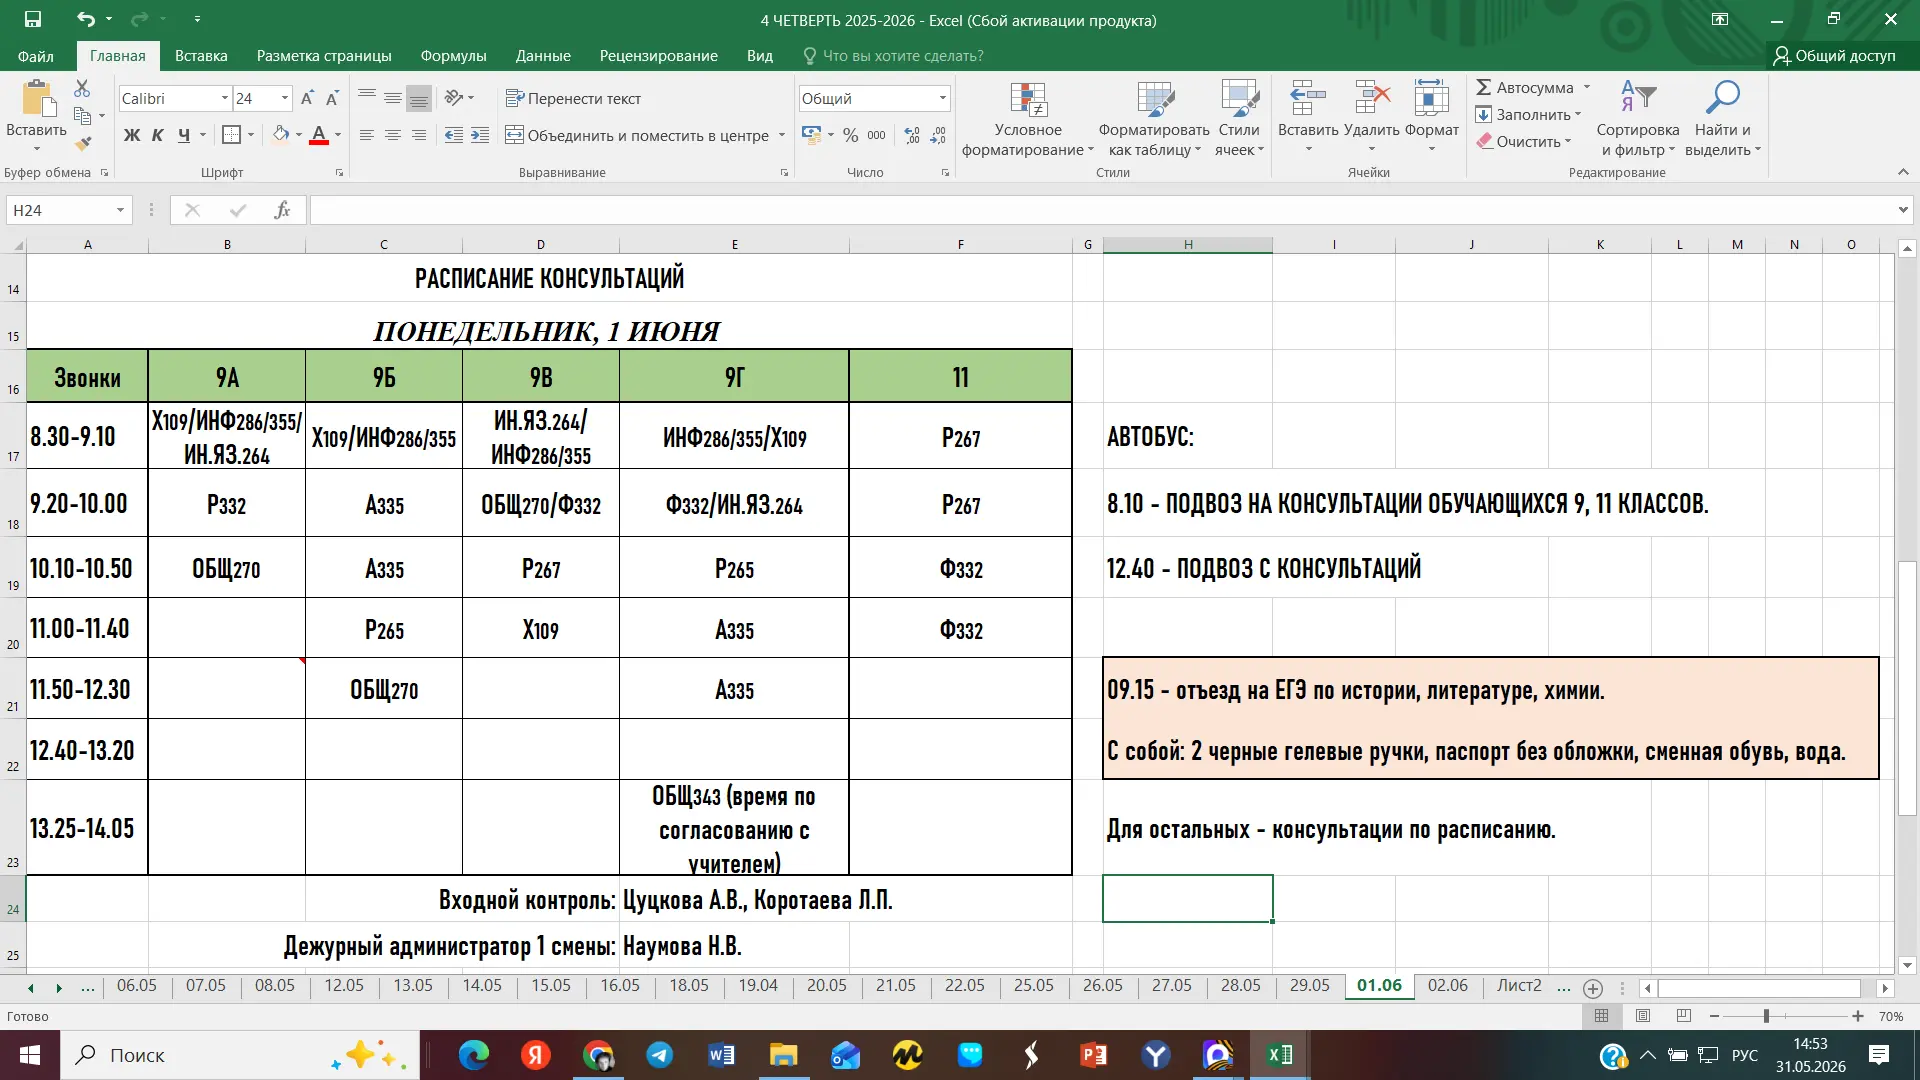The height and width of the screenshot is (1080, 1920).
Task: Save the workbook with the floppy icon
Action: pyautogui.click(x=33, y=19)
